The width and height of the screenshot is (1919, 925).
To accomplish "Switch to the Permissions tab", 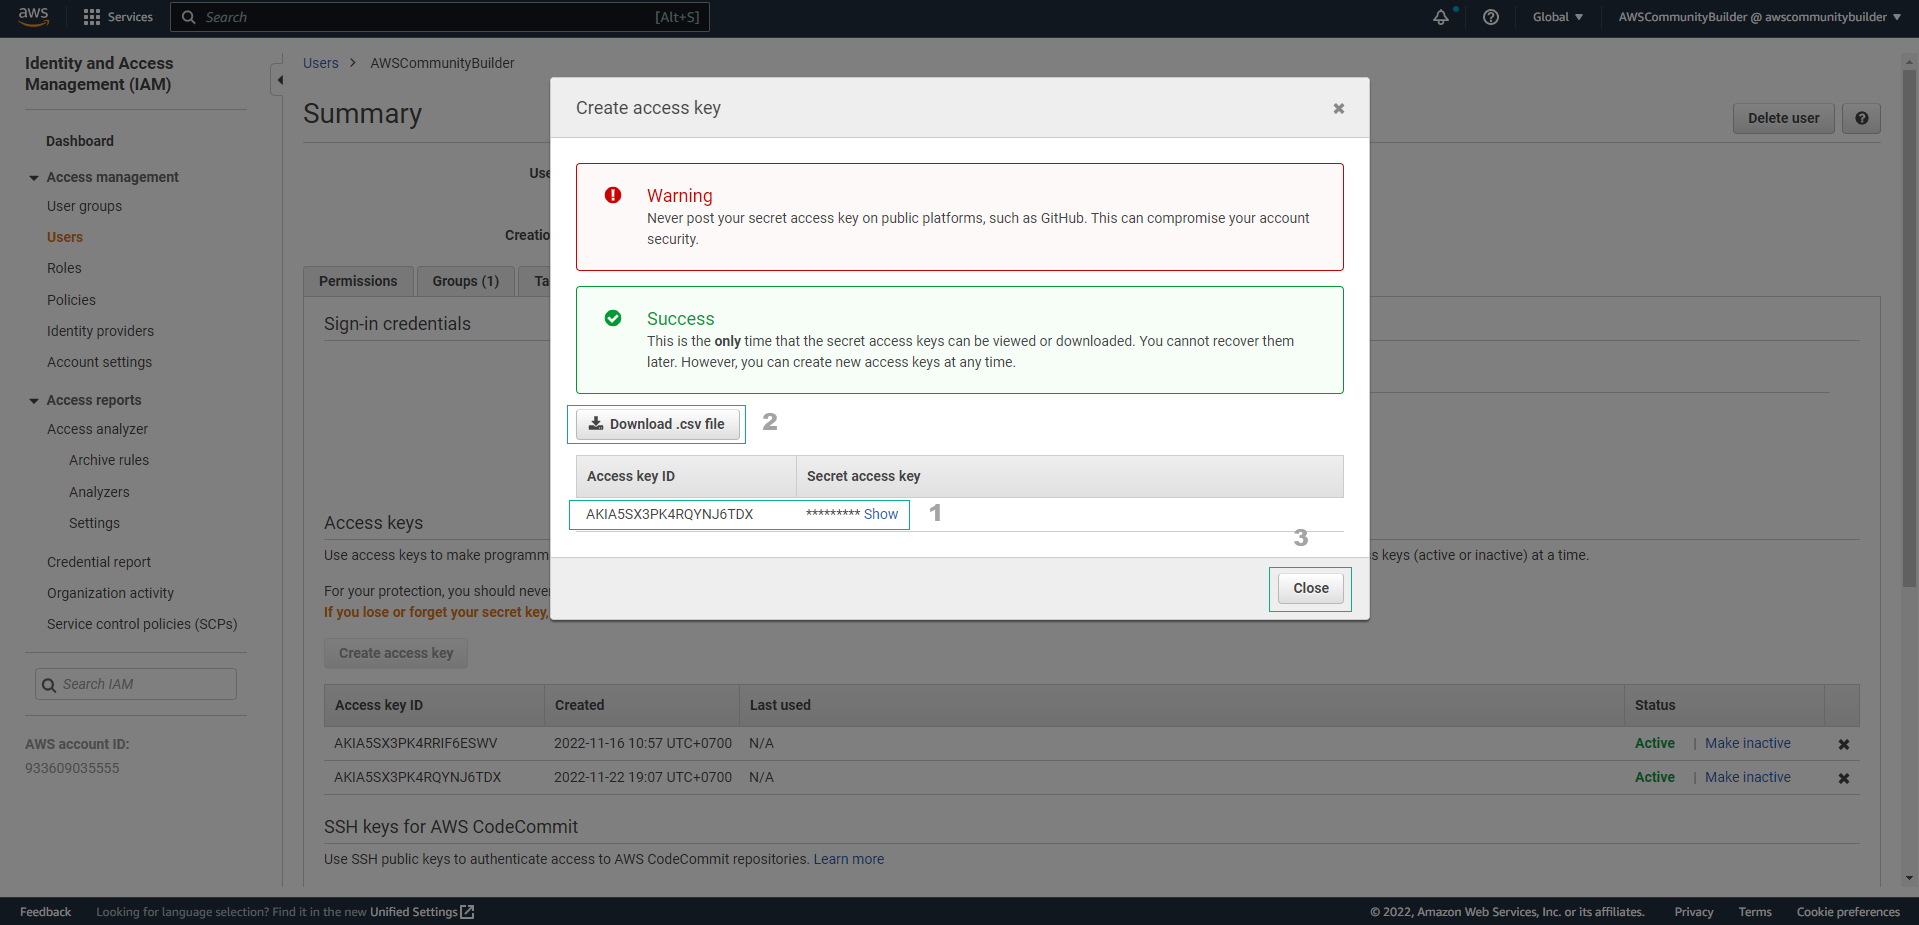I will pos(357,281).
